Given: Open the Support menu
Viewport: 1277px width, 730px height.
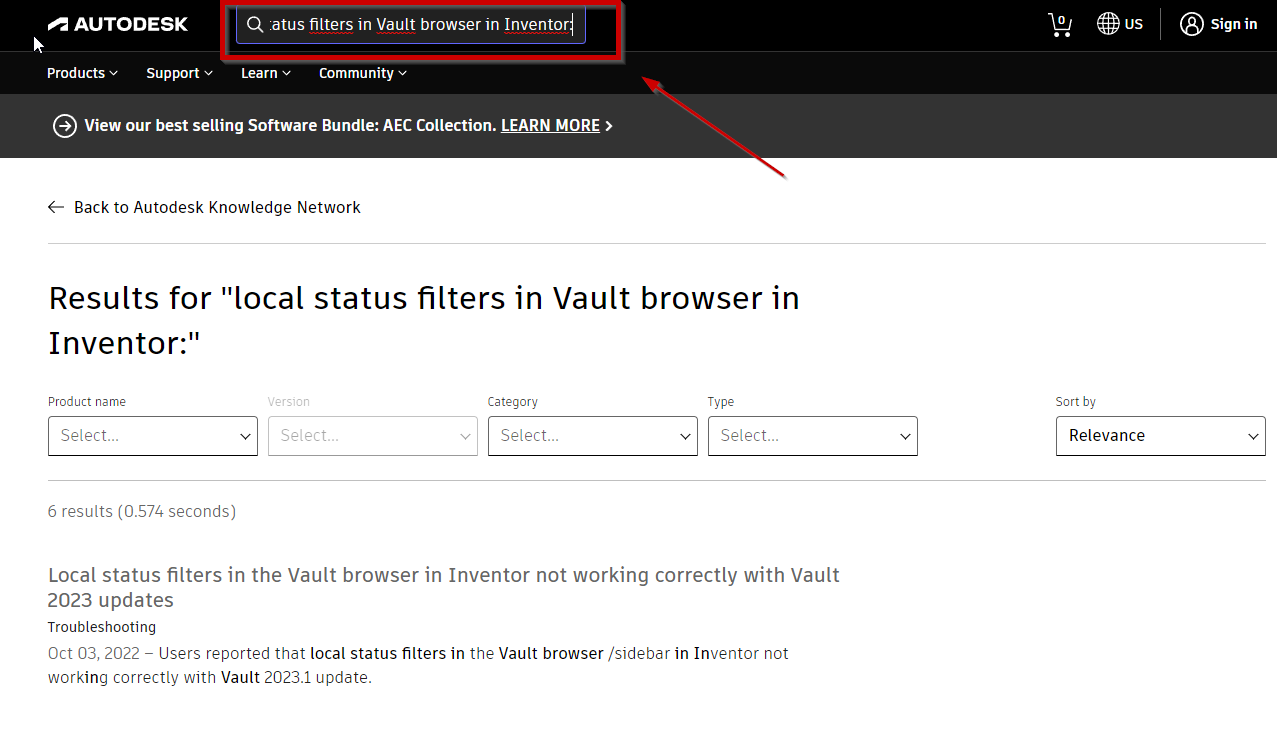Looking at the screenshot, I should [178, 73].
